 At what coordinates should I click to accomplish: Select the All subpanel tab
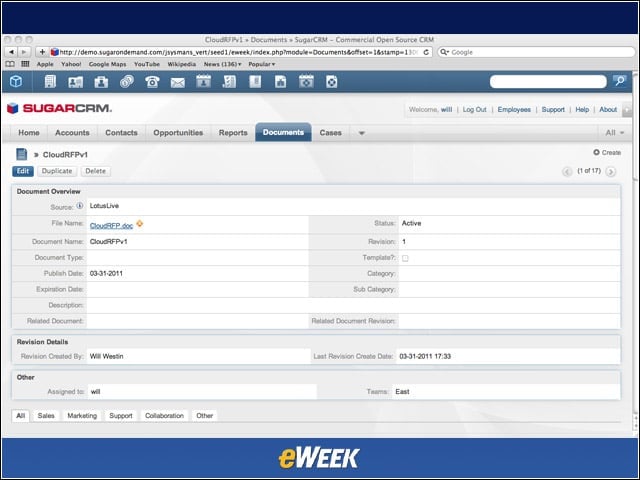[x=20, y=416]
